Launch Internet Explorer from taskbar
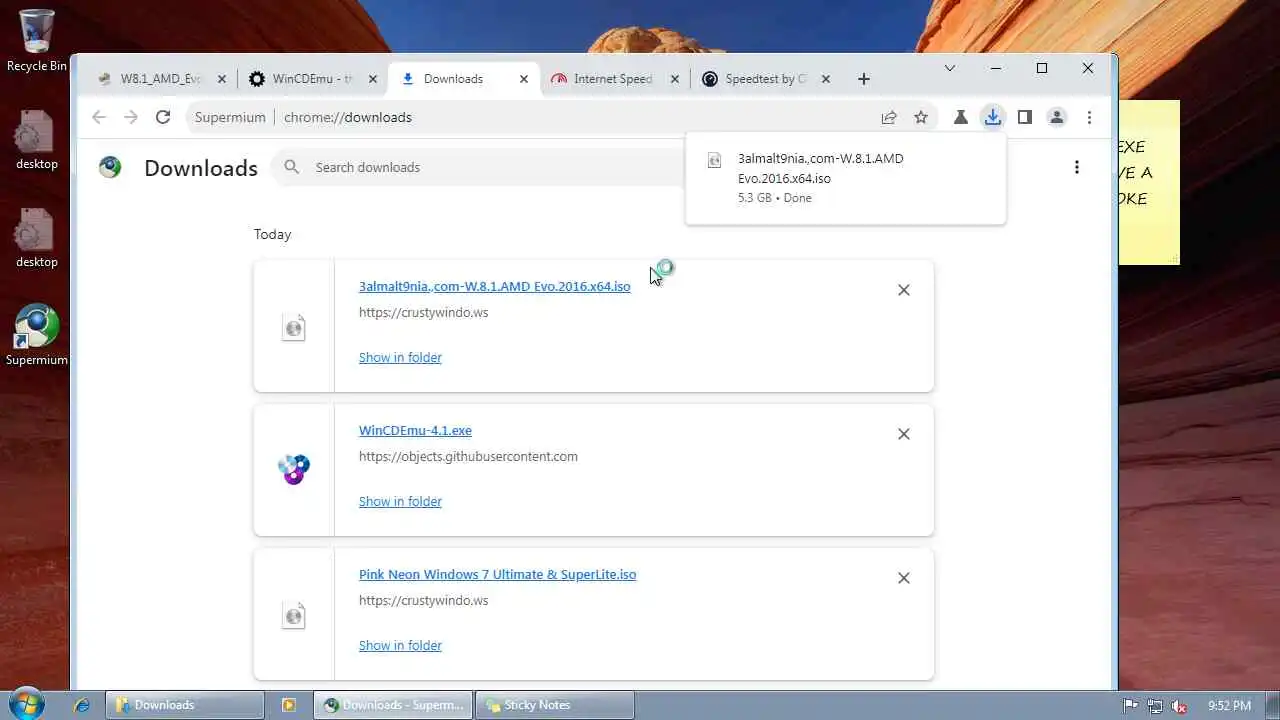Image resolution: width=1280 pixels, height=720 pixels. coord(82,705)
